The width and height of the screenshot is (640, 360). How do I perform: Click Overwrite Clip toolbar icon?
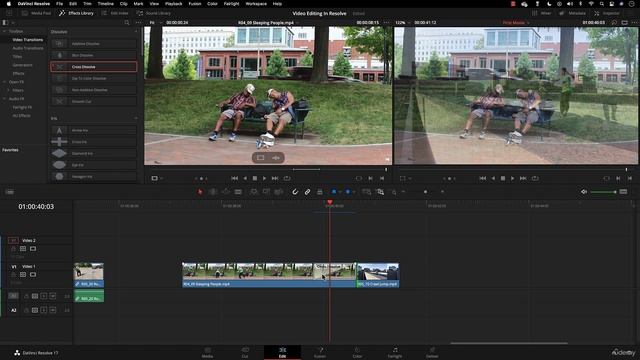point(266,192)
